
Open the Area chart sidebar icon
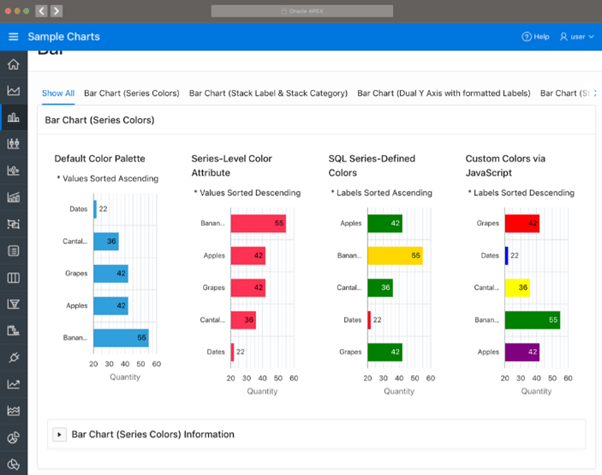coord(13,91)
